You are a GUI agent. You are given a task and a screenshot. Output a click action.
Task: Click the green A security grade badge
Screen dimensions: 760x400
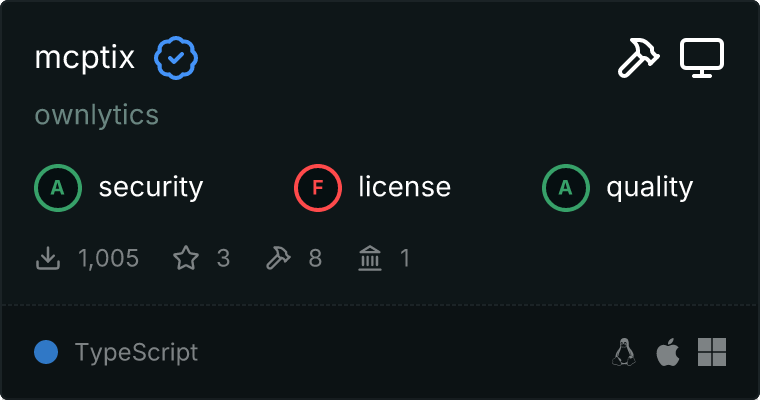pyautogui.click(x=58, y=187)
